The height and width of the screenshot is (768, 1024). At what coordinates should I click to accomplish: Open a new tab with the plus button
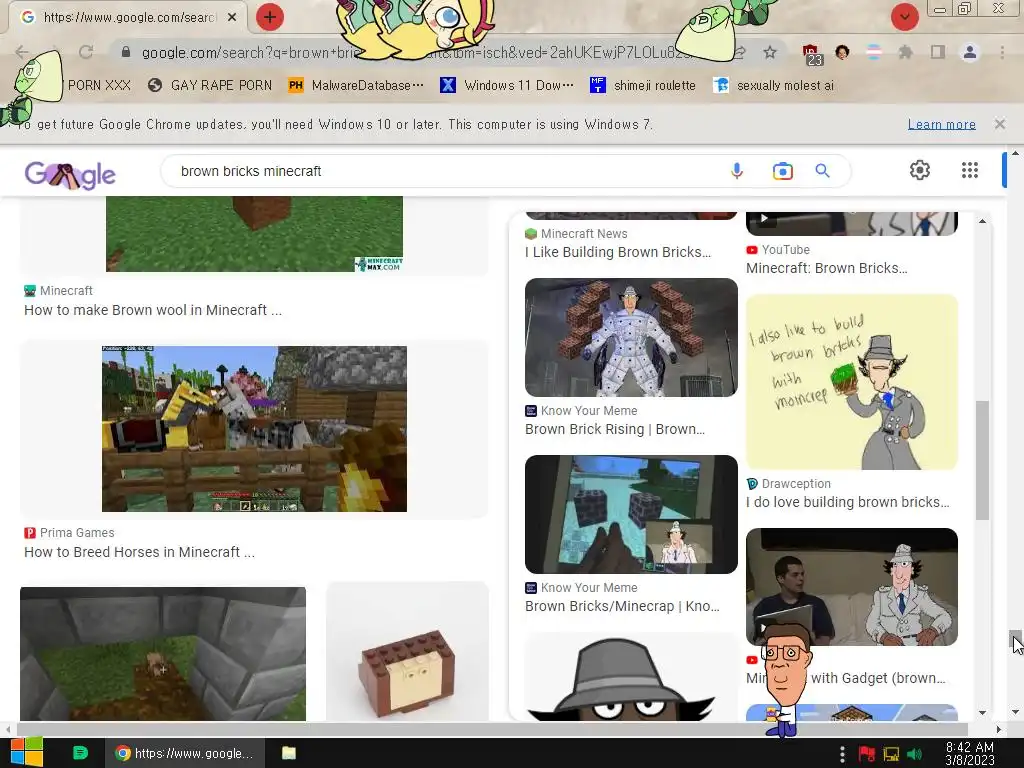click(x=270, y=17)
